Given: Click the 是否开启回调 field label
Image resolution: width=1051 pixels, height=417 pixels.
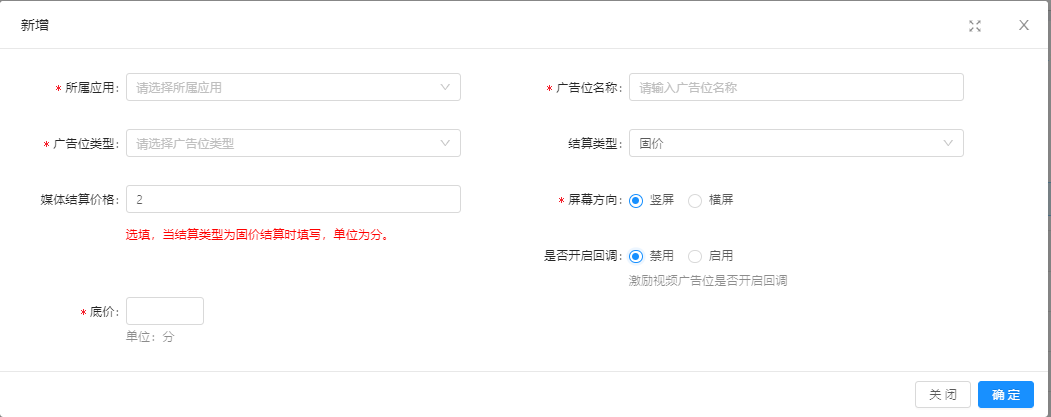Looking at the screenshot, I should (x=583, y=256).
